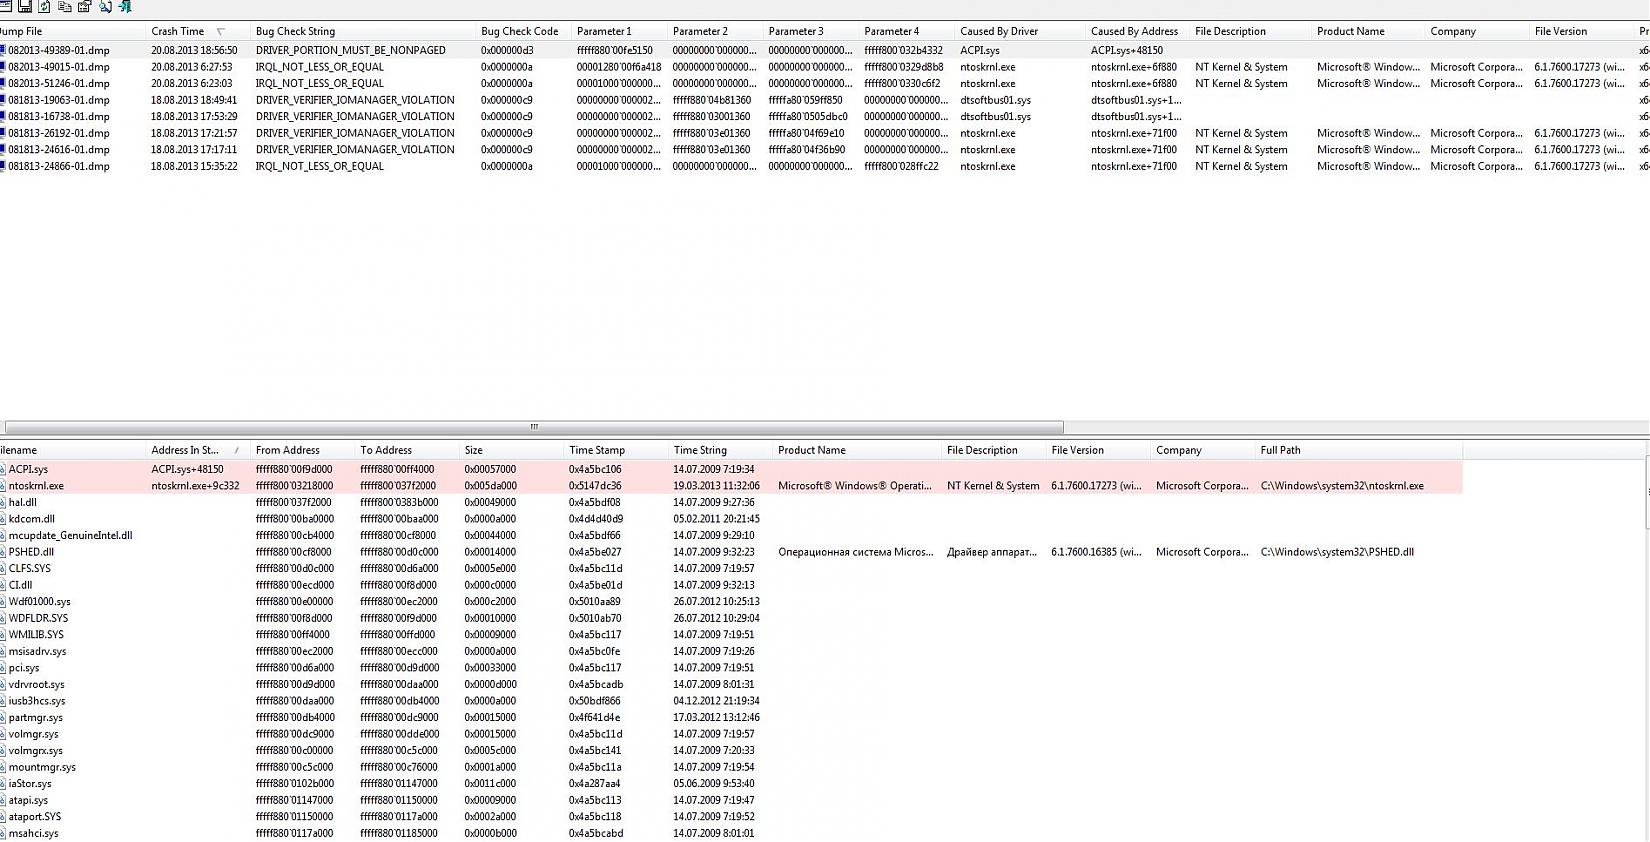The width and height of the screenshot is (1650, 842).
Task: Select WDFLDR.SYS in the driver list
Action: (38, 618)
